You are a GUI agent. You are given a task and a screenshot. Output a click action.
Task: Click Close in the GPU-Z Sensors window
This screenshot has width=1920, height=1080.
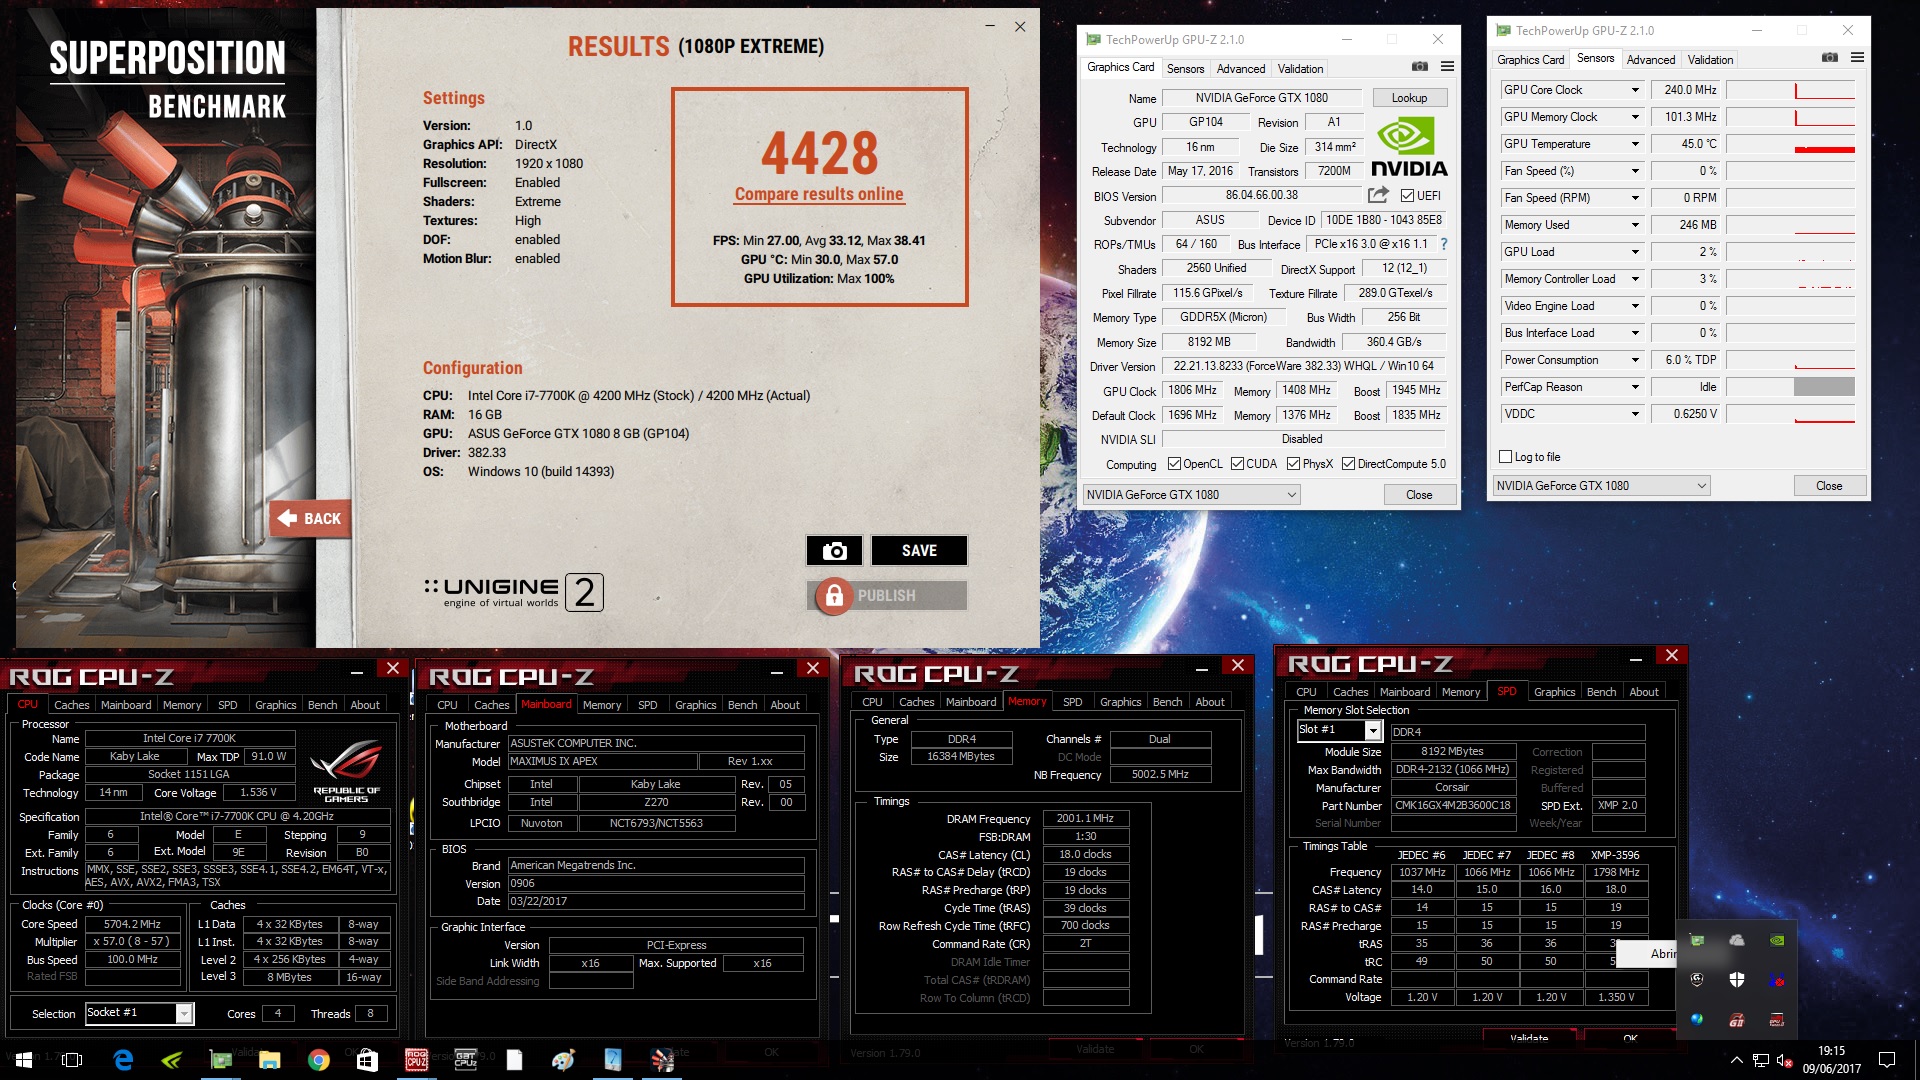[x=1828, y=486]
